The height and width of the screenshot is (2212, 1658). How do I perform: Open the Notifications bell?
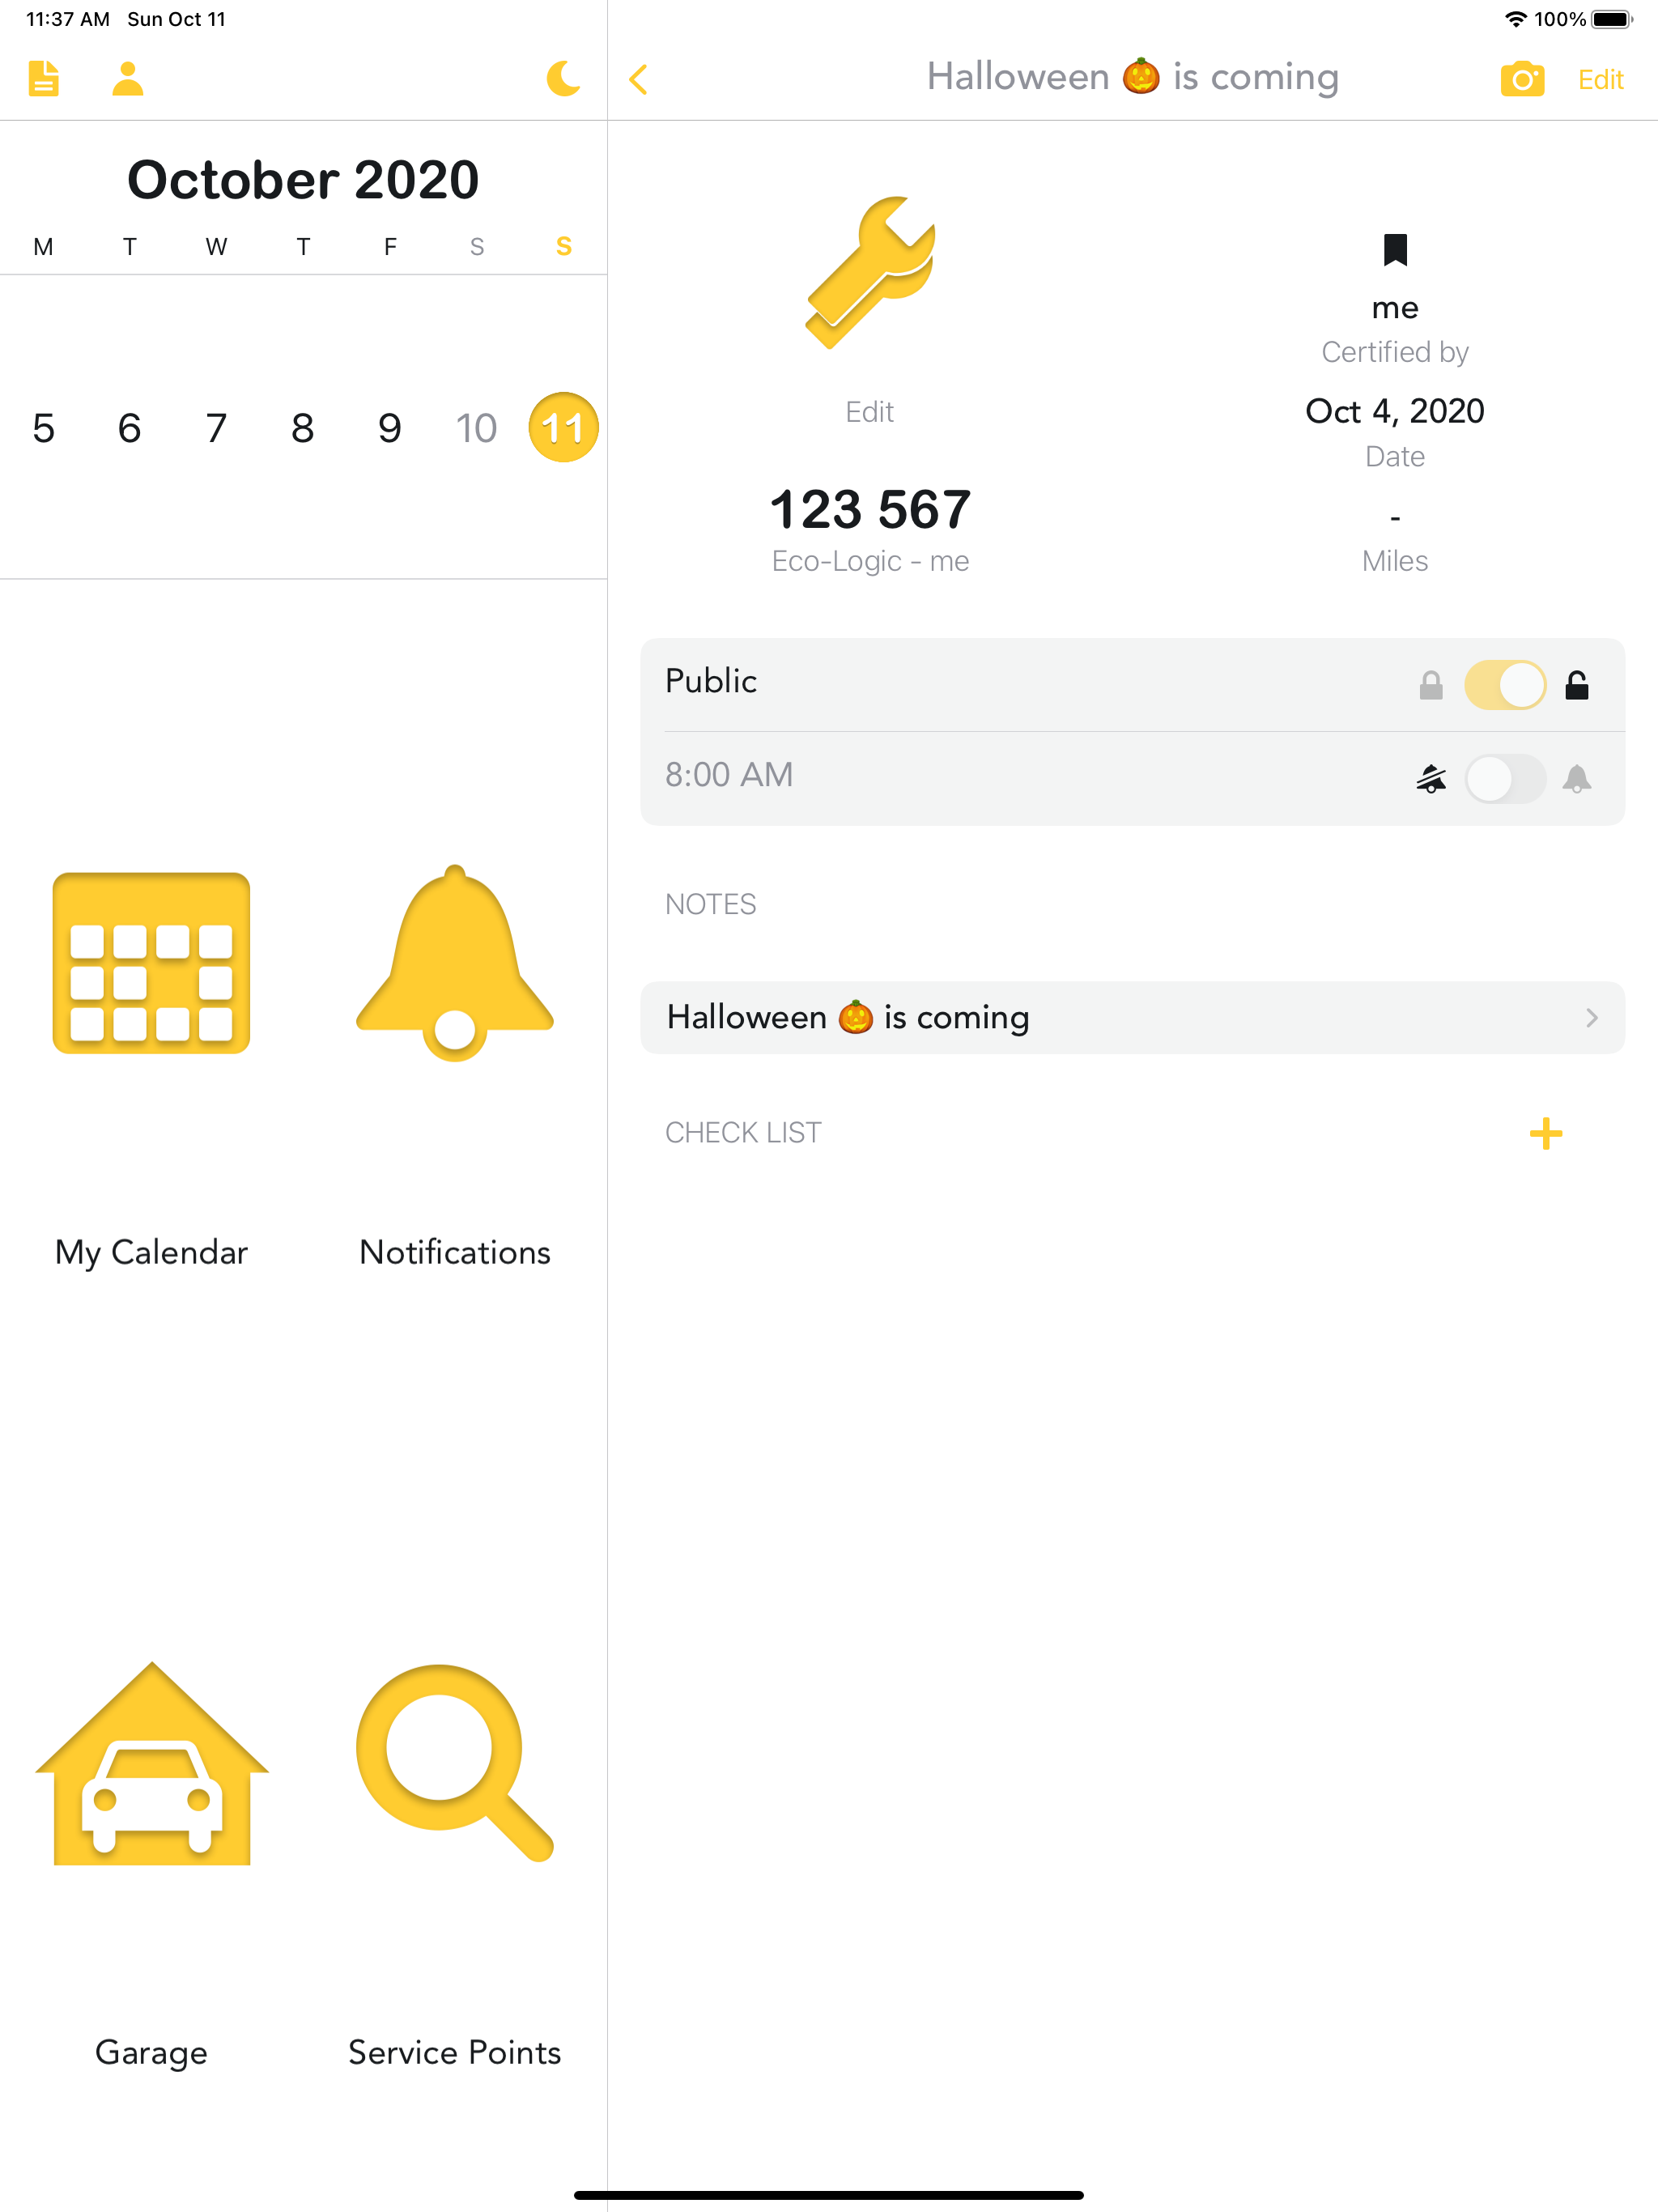coord(455,963)
